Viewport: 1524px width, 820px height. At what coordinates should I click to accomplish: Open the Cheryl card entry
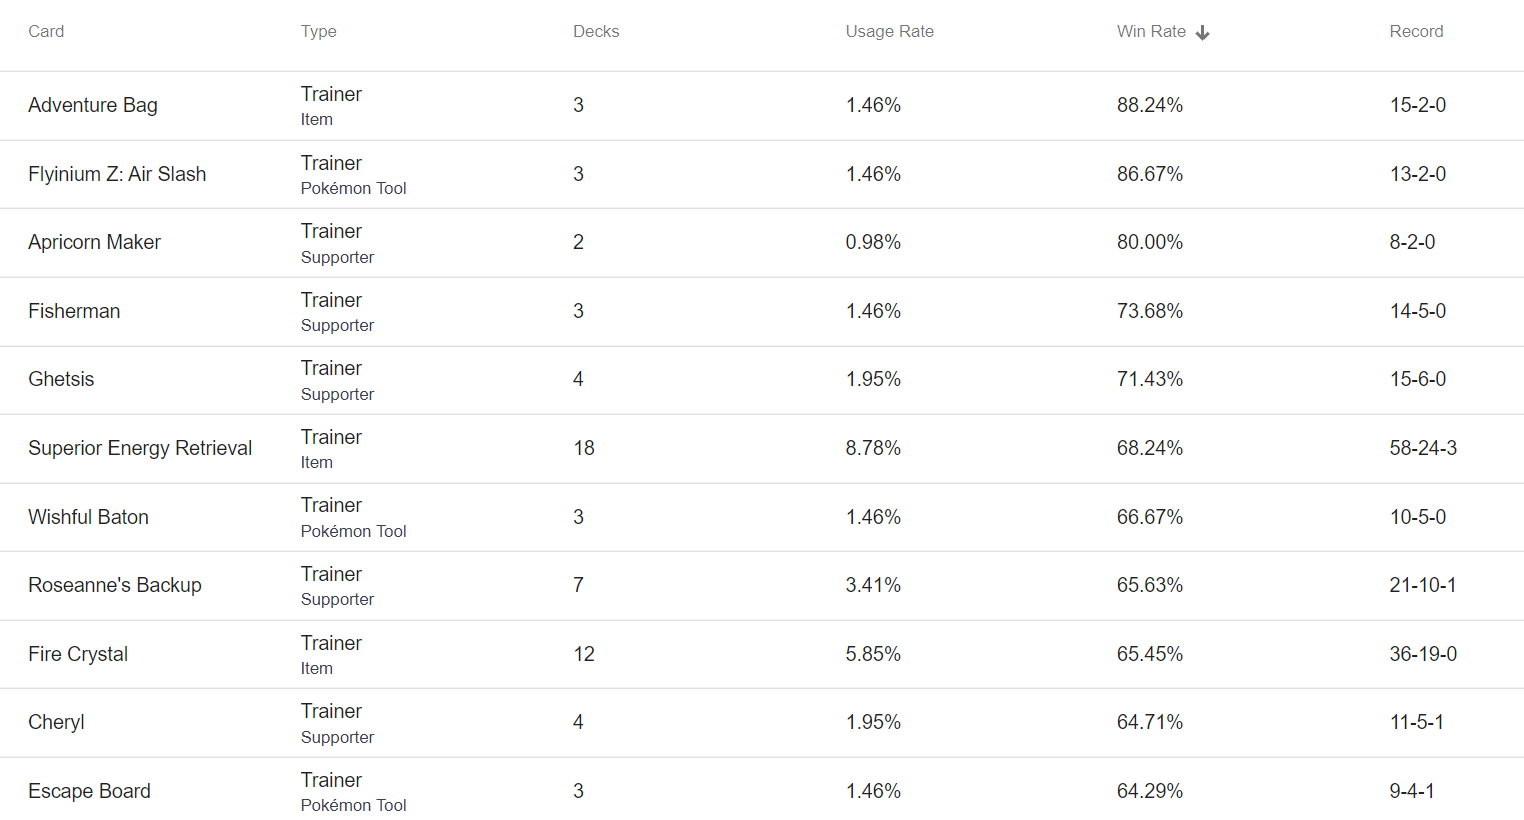[56, 722]
